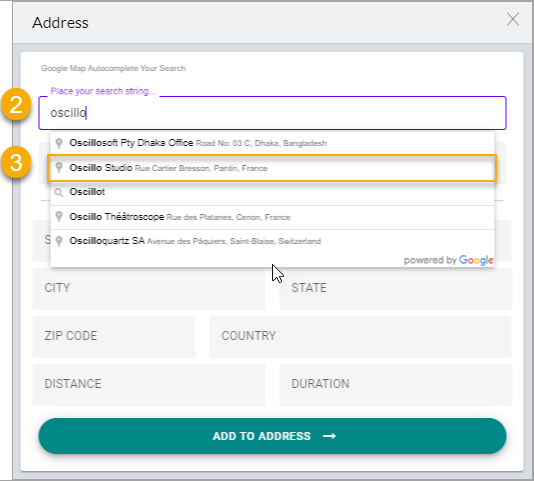The height and width of the screenshot is (481, 534).
Task: Click into the Zip Code field
Action: [114, 337]
